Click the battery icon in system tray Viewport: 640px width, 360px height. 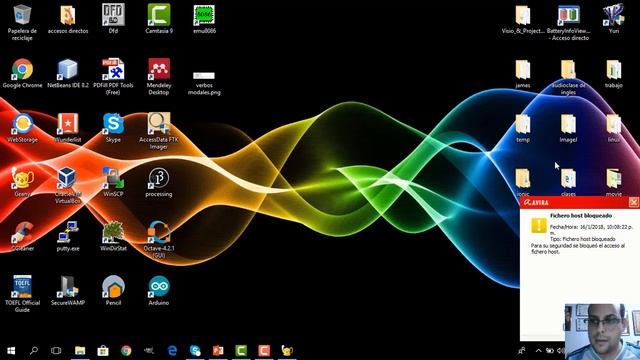click(550, 351)
